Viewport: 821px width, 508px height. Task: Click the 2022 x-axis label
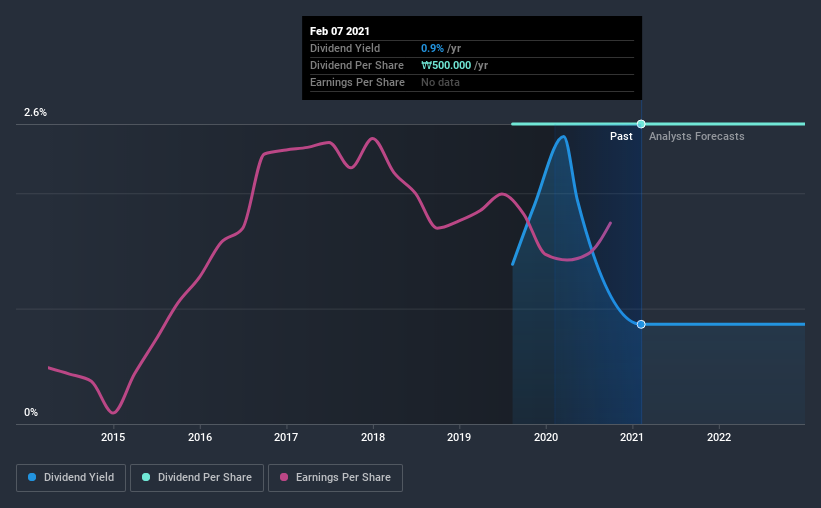719,437
